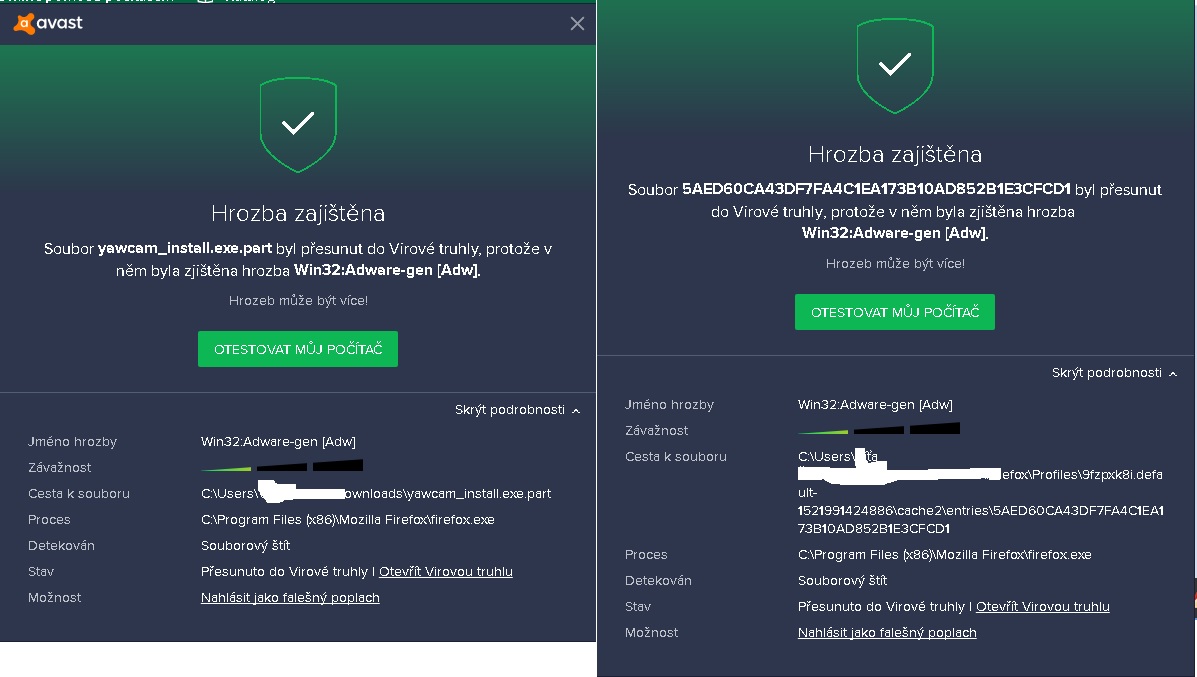Collapse Skrýt podrobnosti in 5AED60CA dialog

click(1114, 373)
